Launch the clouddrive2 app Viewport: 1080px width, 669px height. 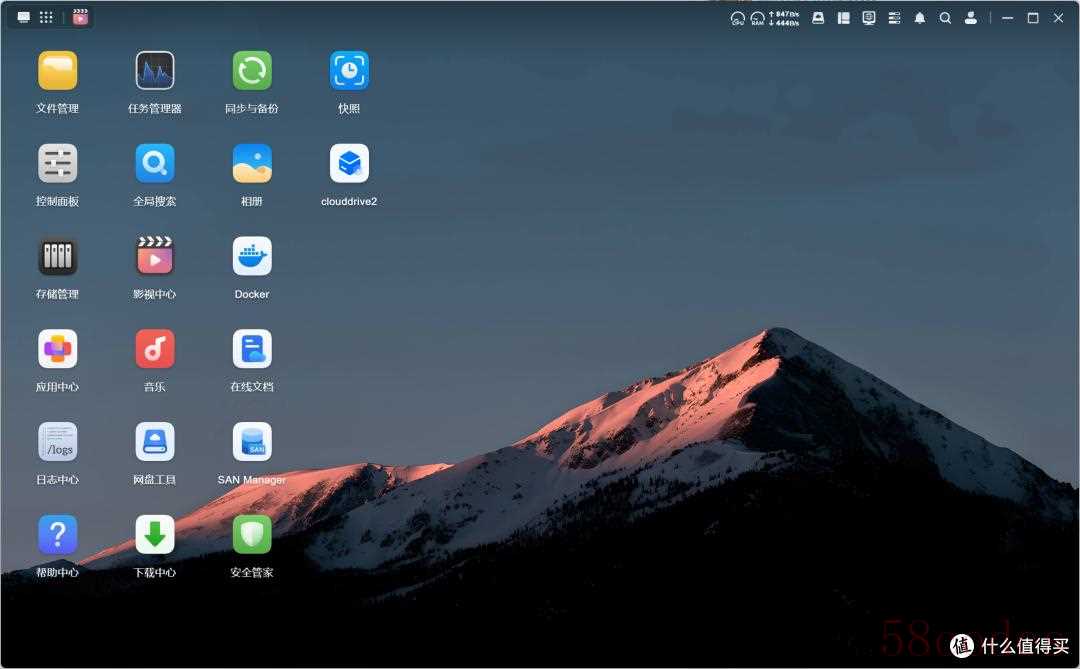[349, 164]
